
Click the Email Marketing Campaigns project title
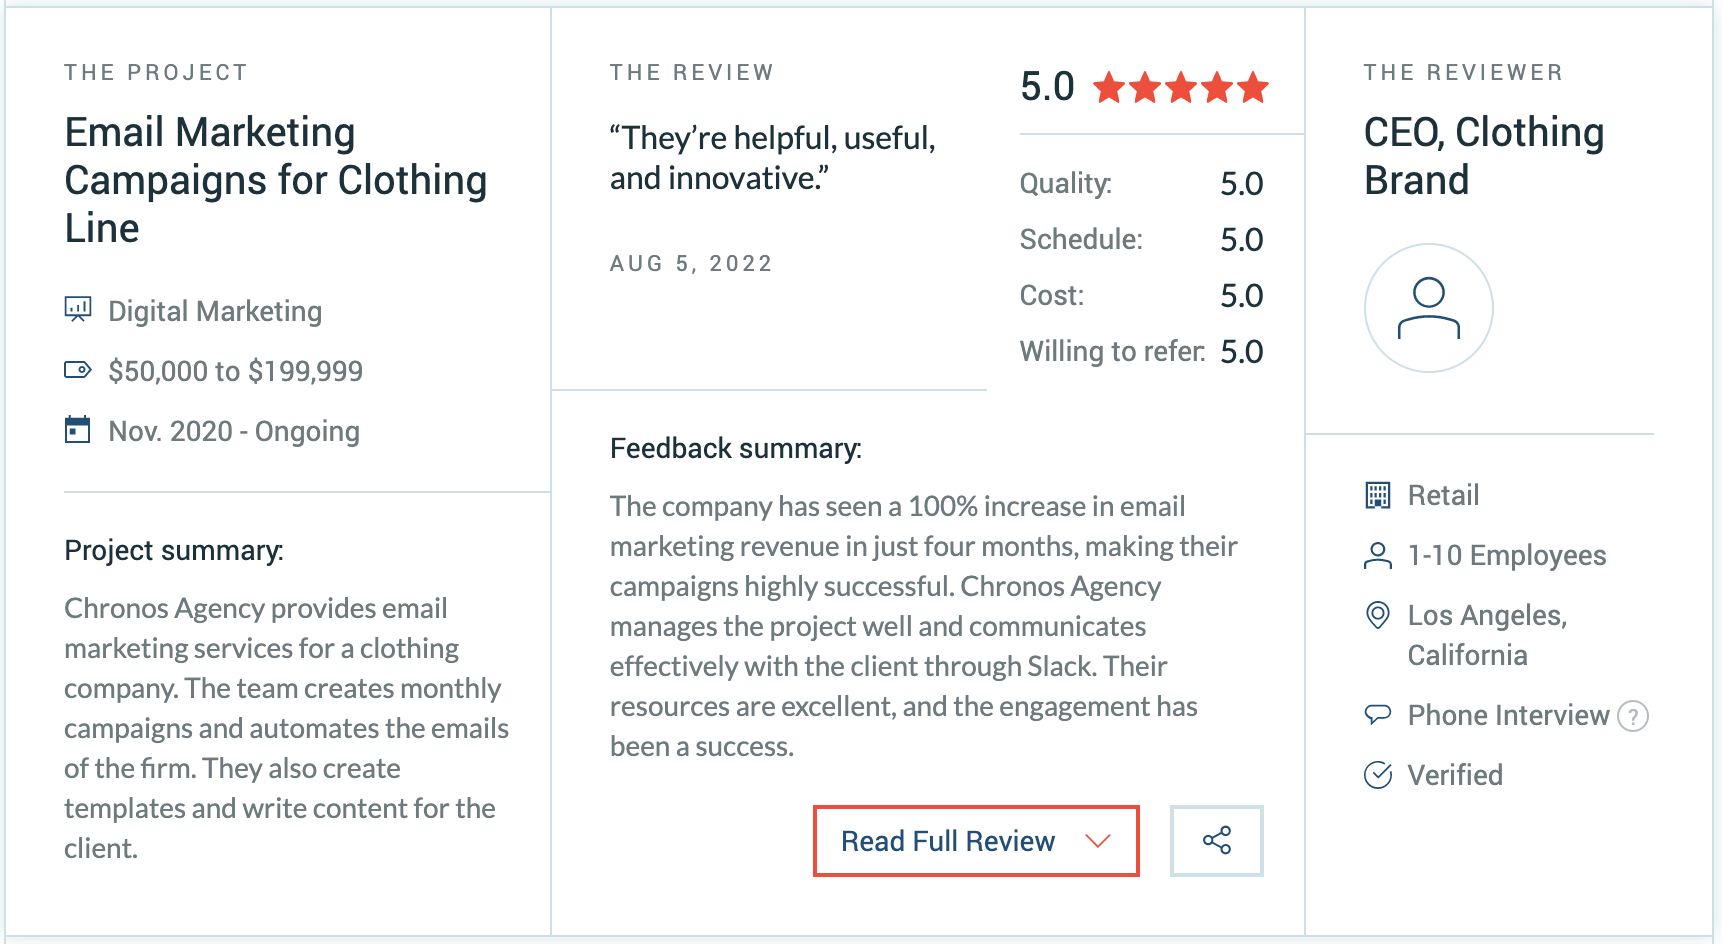(276, 180)
